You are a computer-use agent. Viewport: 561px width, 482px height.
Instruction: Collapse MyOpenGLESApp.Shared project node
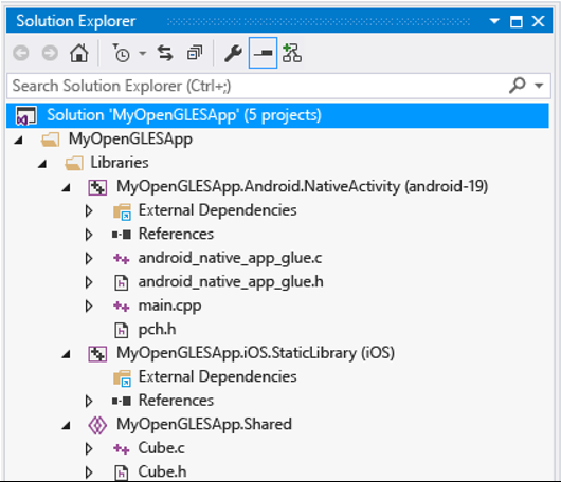click(x=65, y=425)
